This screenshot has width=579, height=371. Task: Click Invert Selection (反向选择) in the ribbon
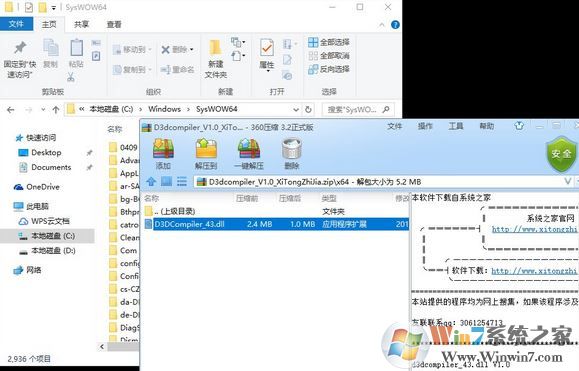pos(329,69)
